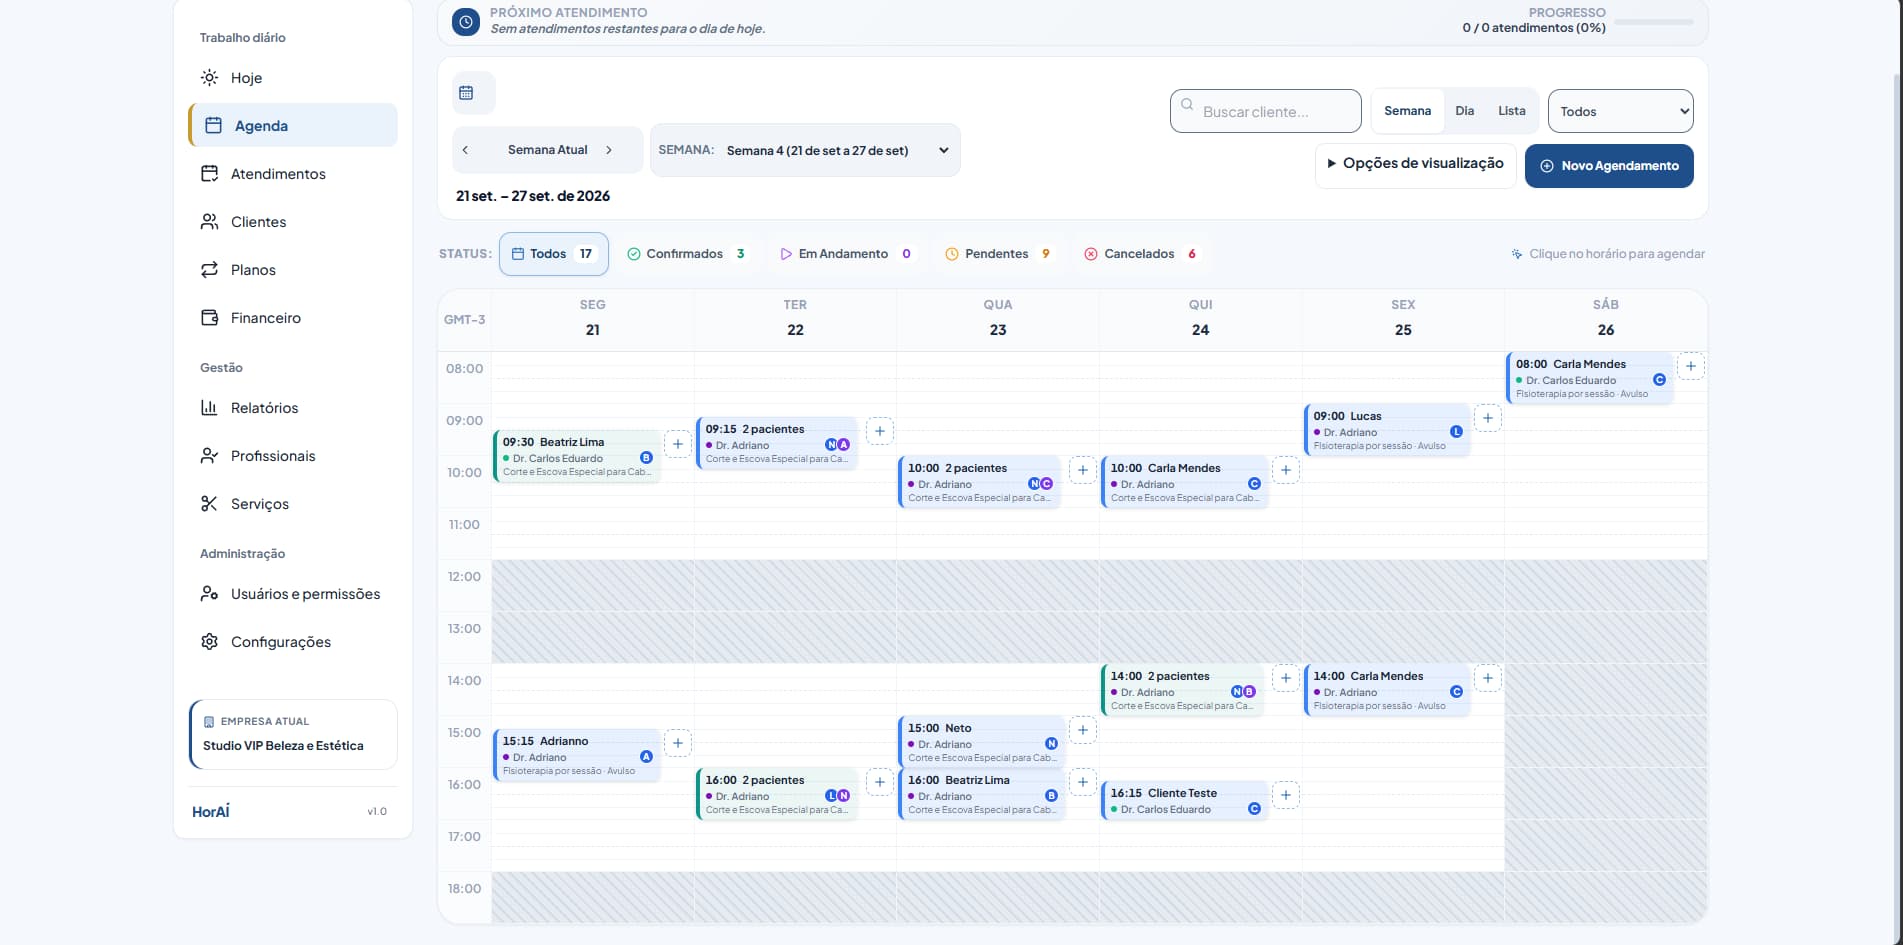Add appointment plus beside Thursday 14:00 2 pacientes
The height and width of the screenshot is (945, 1903).
pos(1285,678)
